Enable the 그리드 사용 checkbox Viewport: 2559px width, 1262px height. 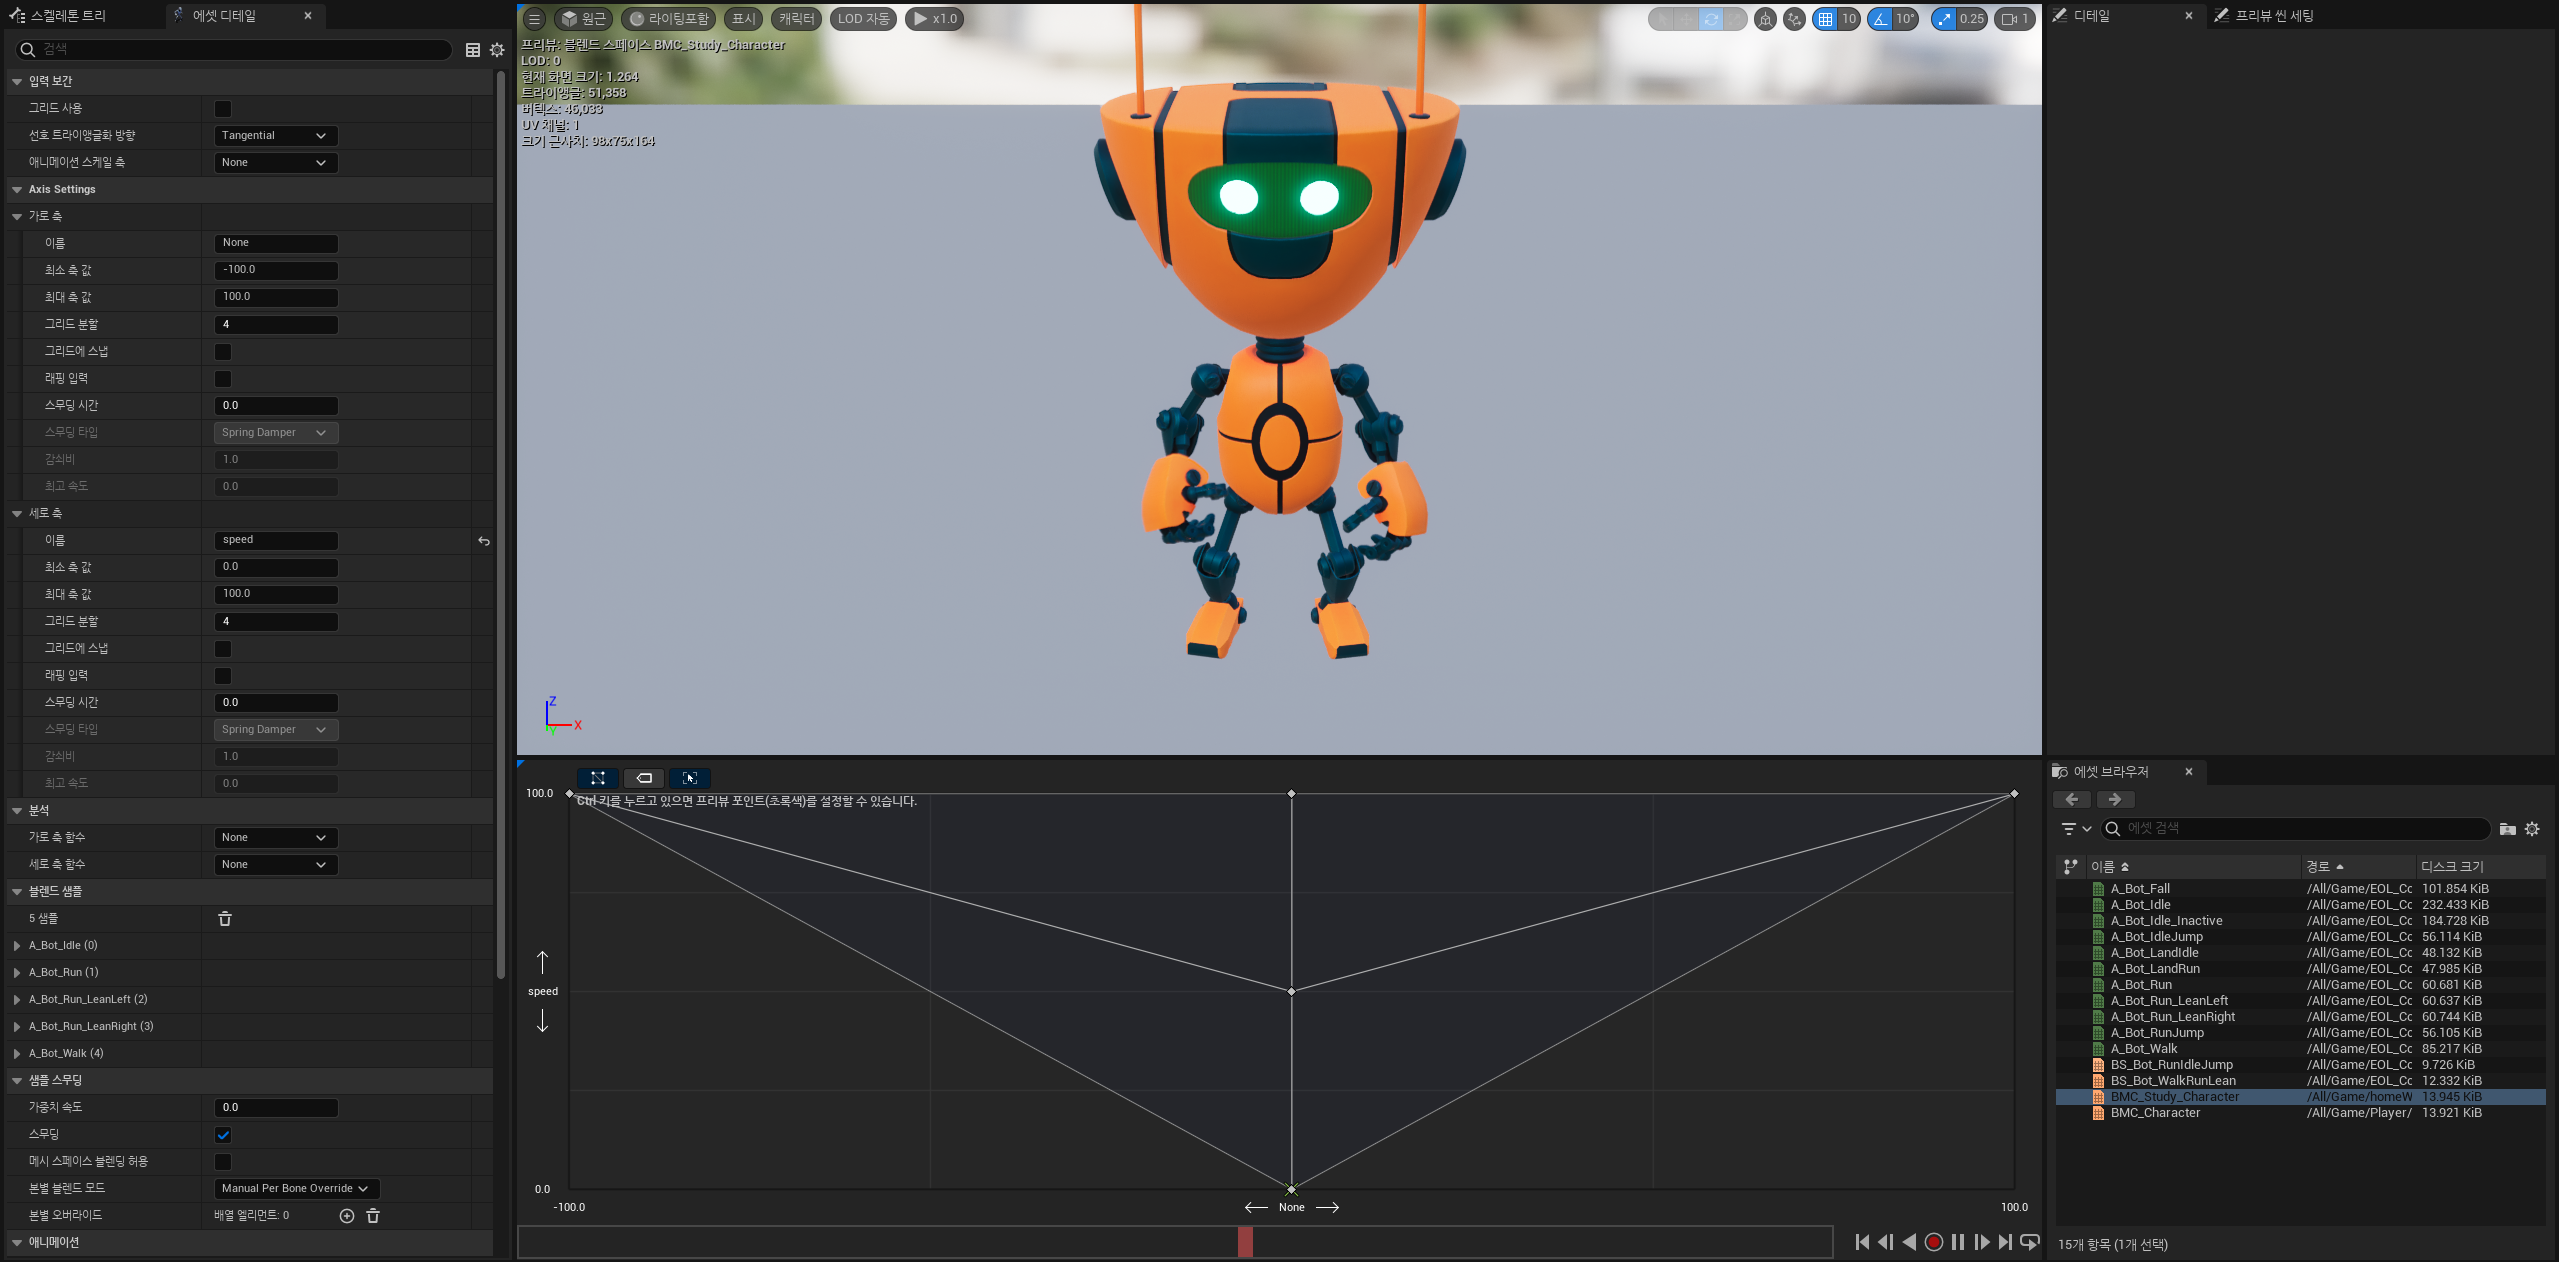(x=223, y=109)
